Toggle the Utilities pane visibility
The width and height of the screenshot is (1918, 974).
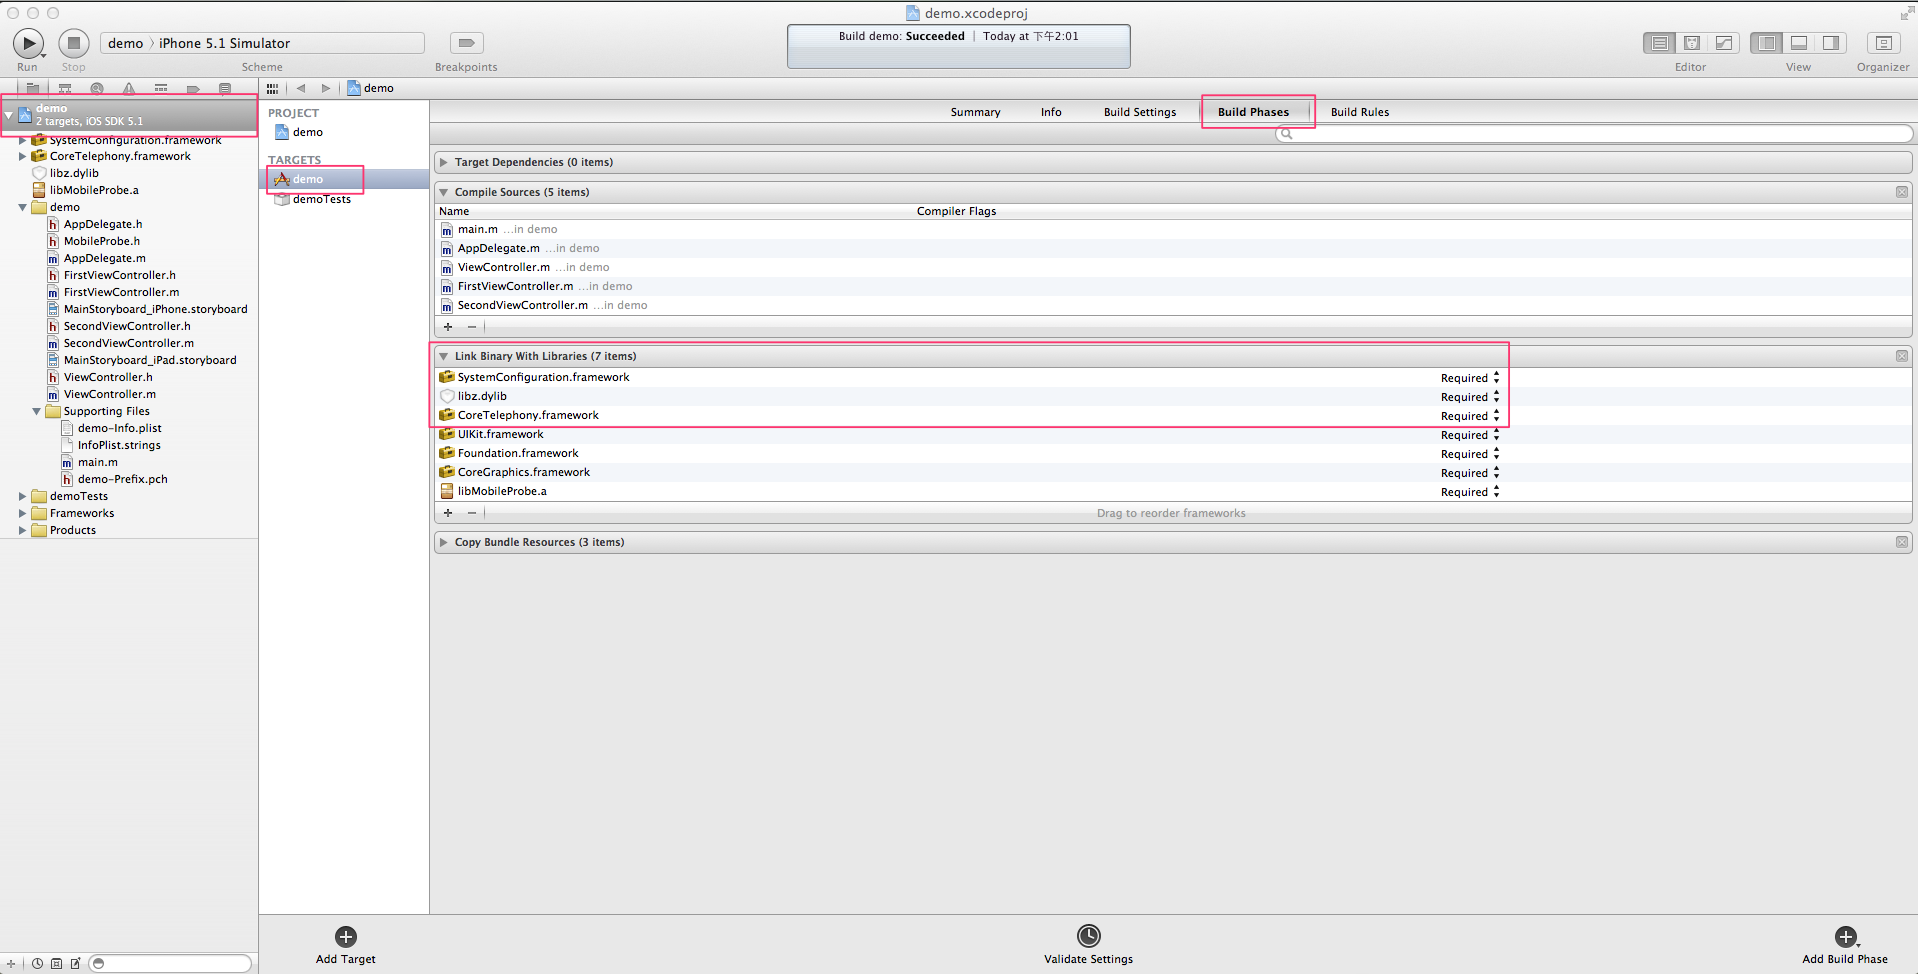coord(1831,43)
